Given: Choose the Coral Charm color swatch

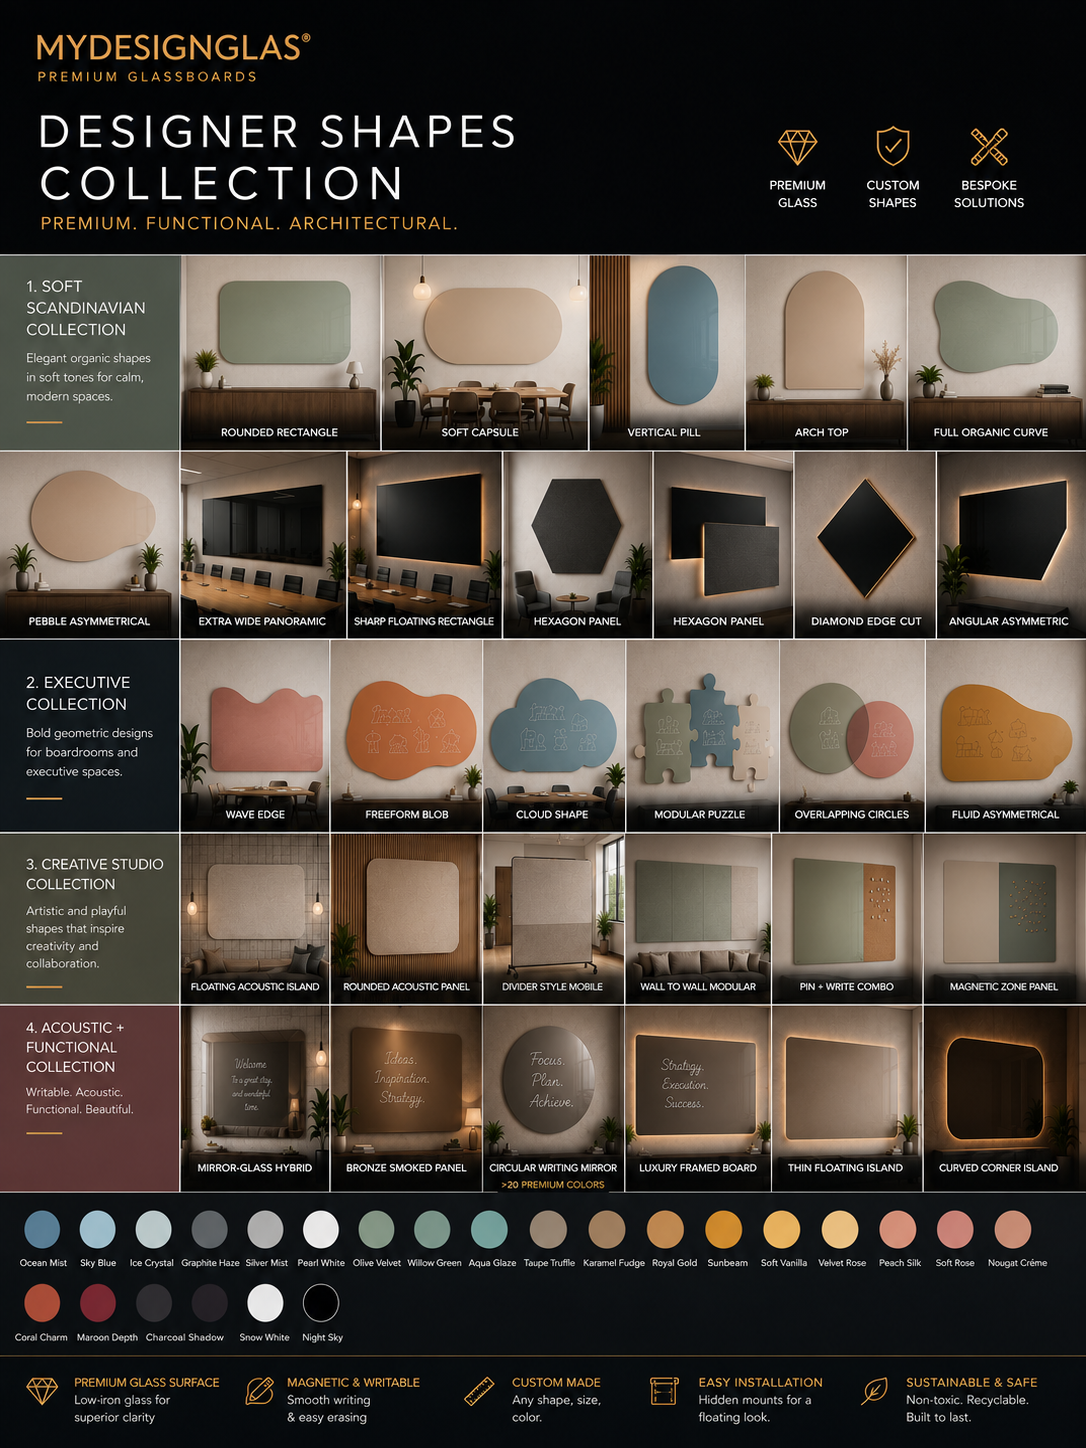Looking at the screenshot, I should (x=42, y=1303).
